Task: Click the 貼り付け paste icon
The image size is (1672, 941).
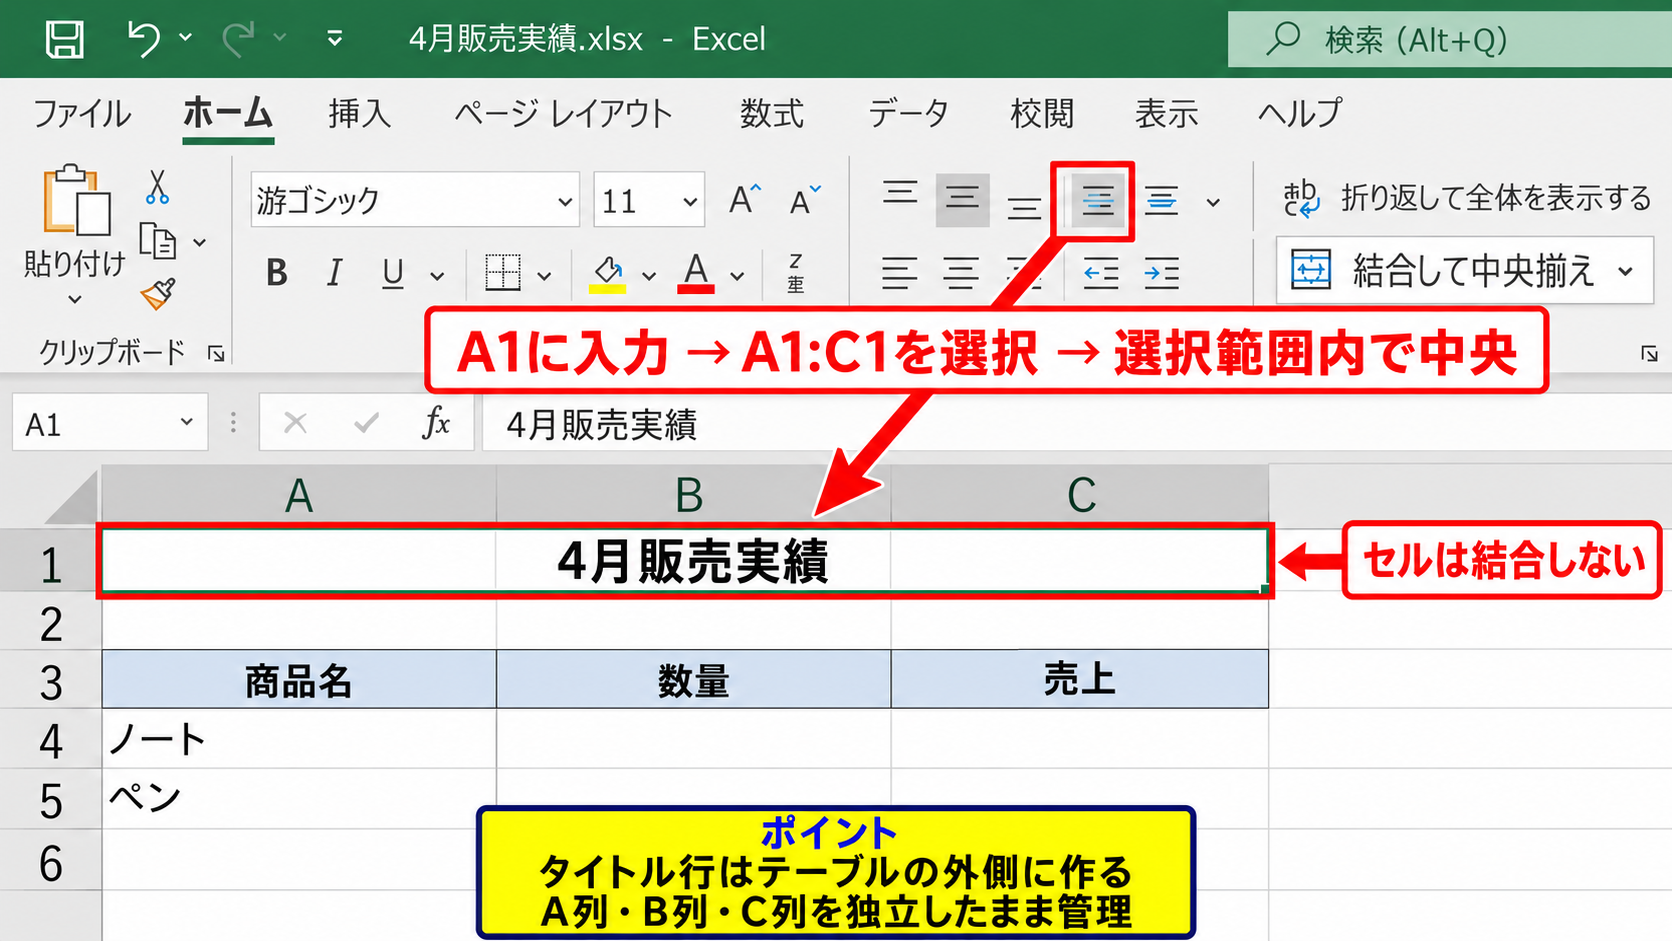Action: [76, 201]
